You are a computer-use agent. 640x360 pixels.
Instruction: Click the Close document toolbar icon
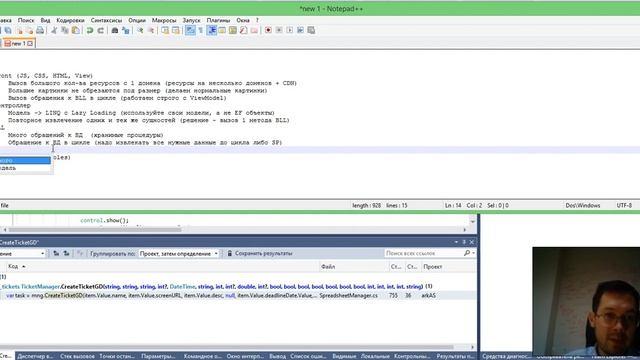click(19, 30)
